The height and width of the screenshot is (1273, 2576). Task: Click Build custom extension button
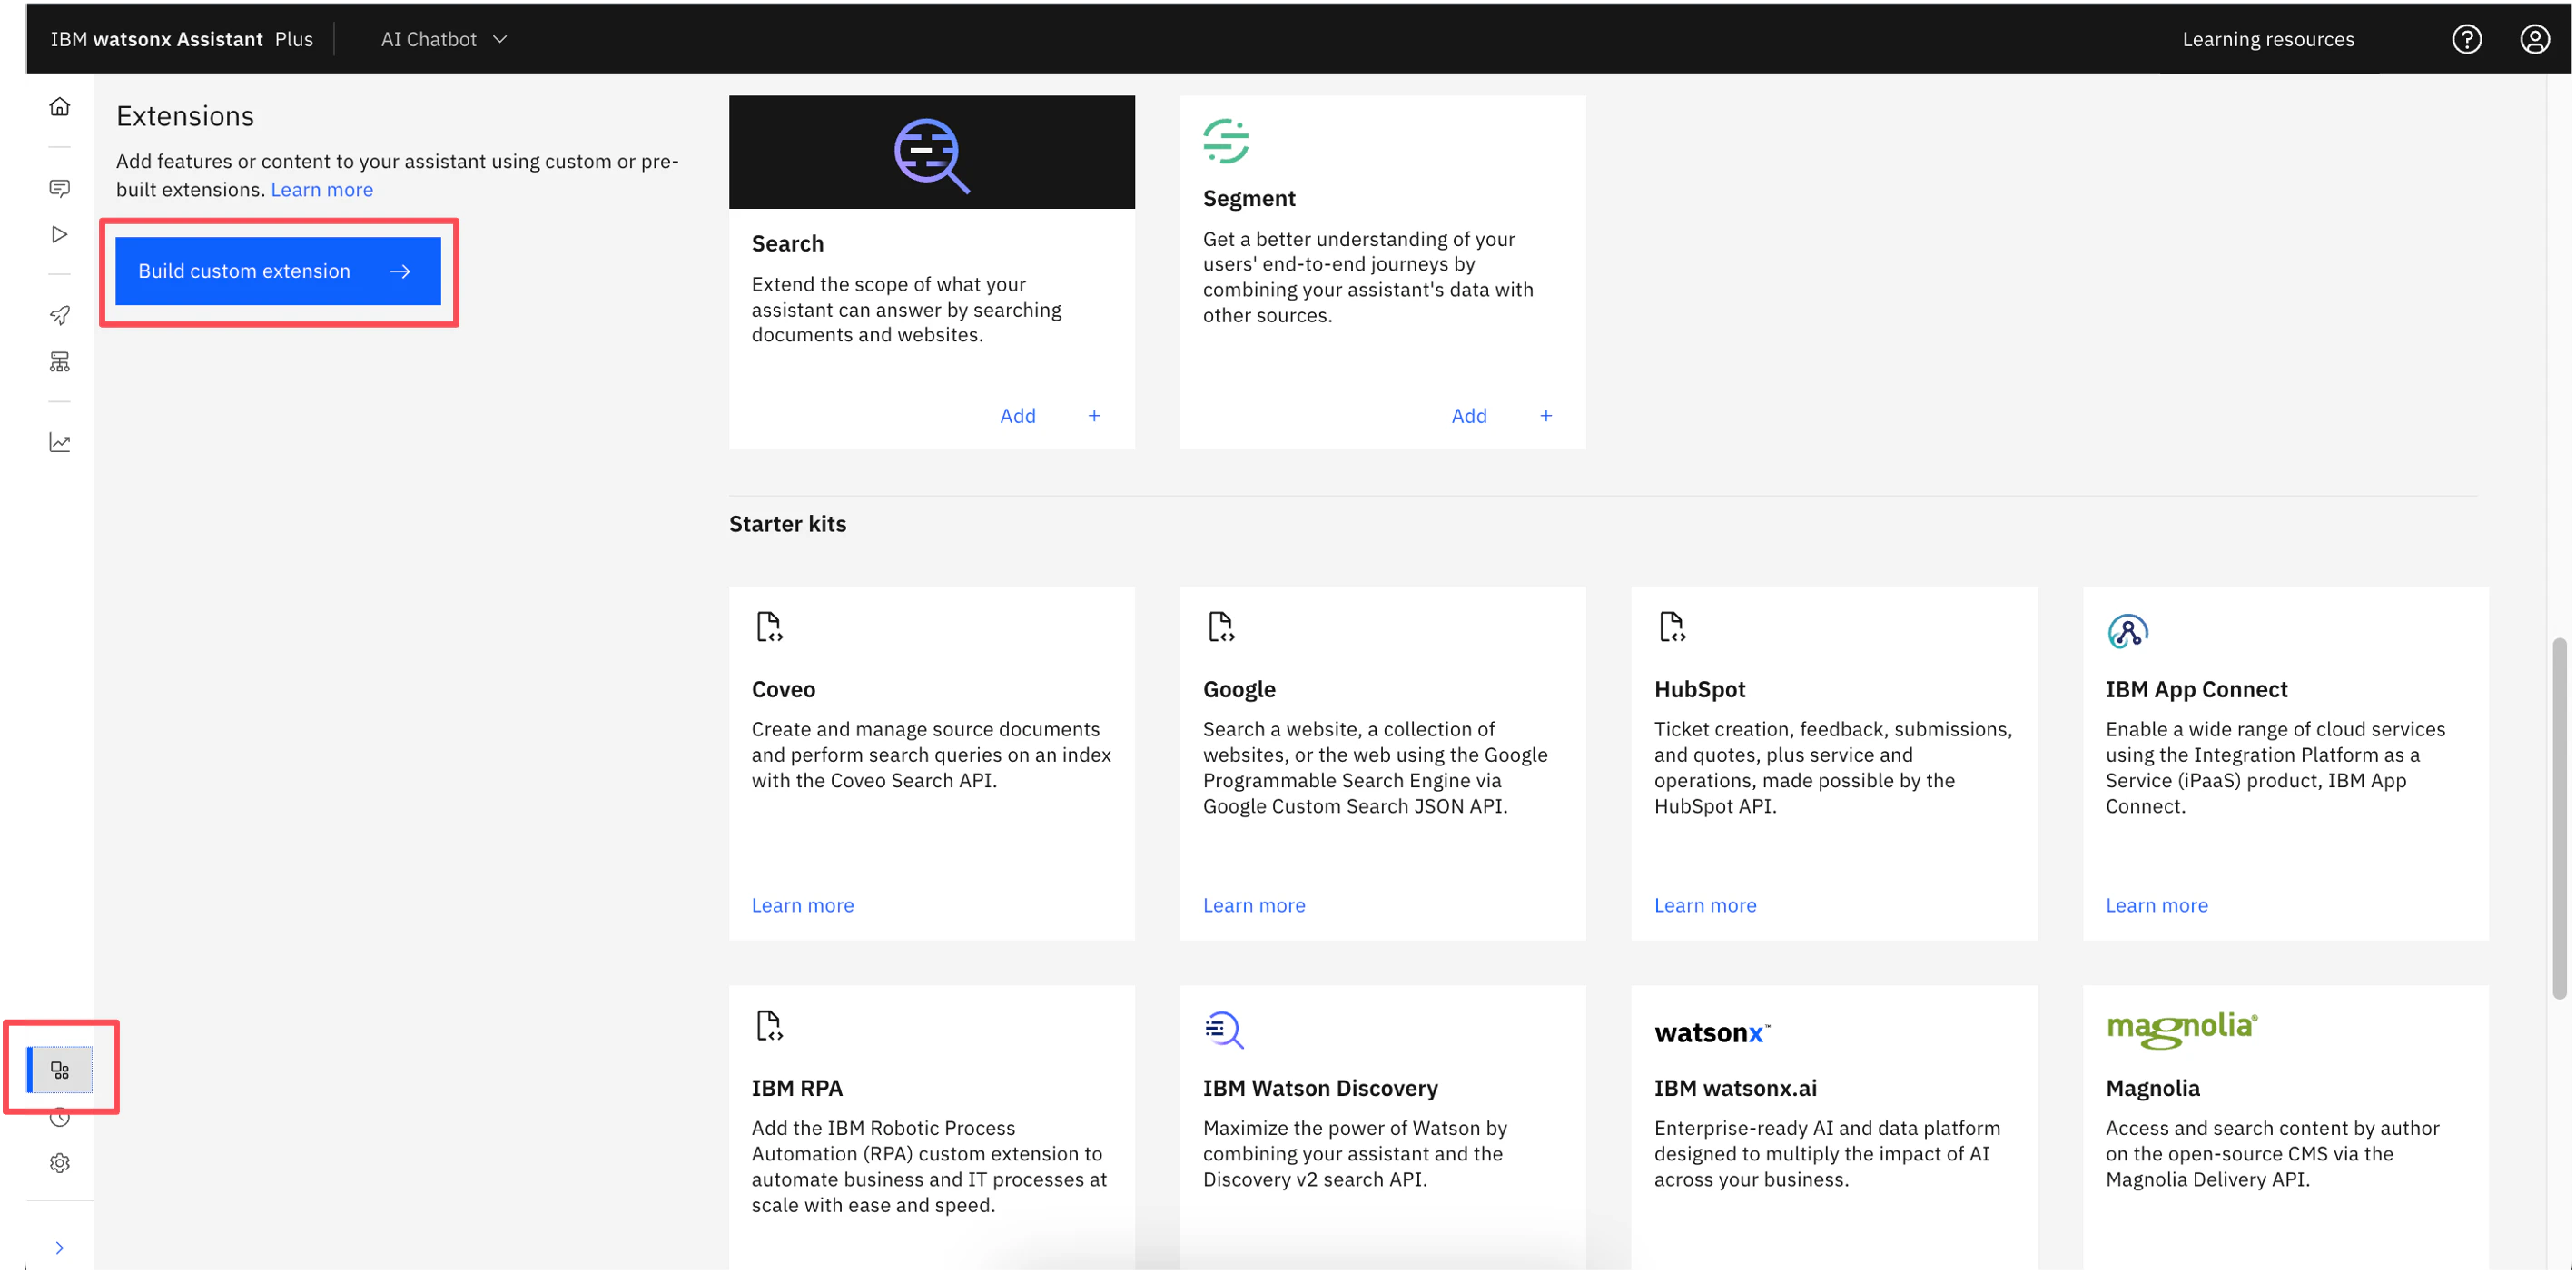click(278, 271)
